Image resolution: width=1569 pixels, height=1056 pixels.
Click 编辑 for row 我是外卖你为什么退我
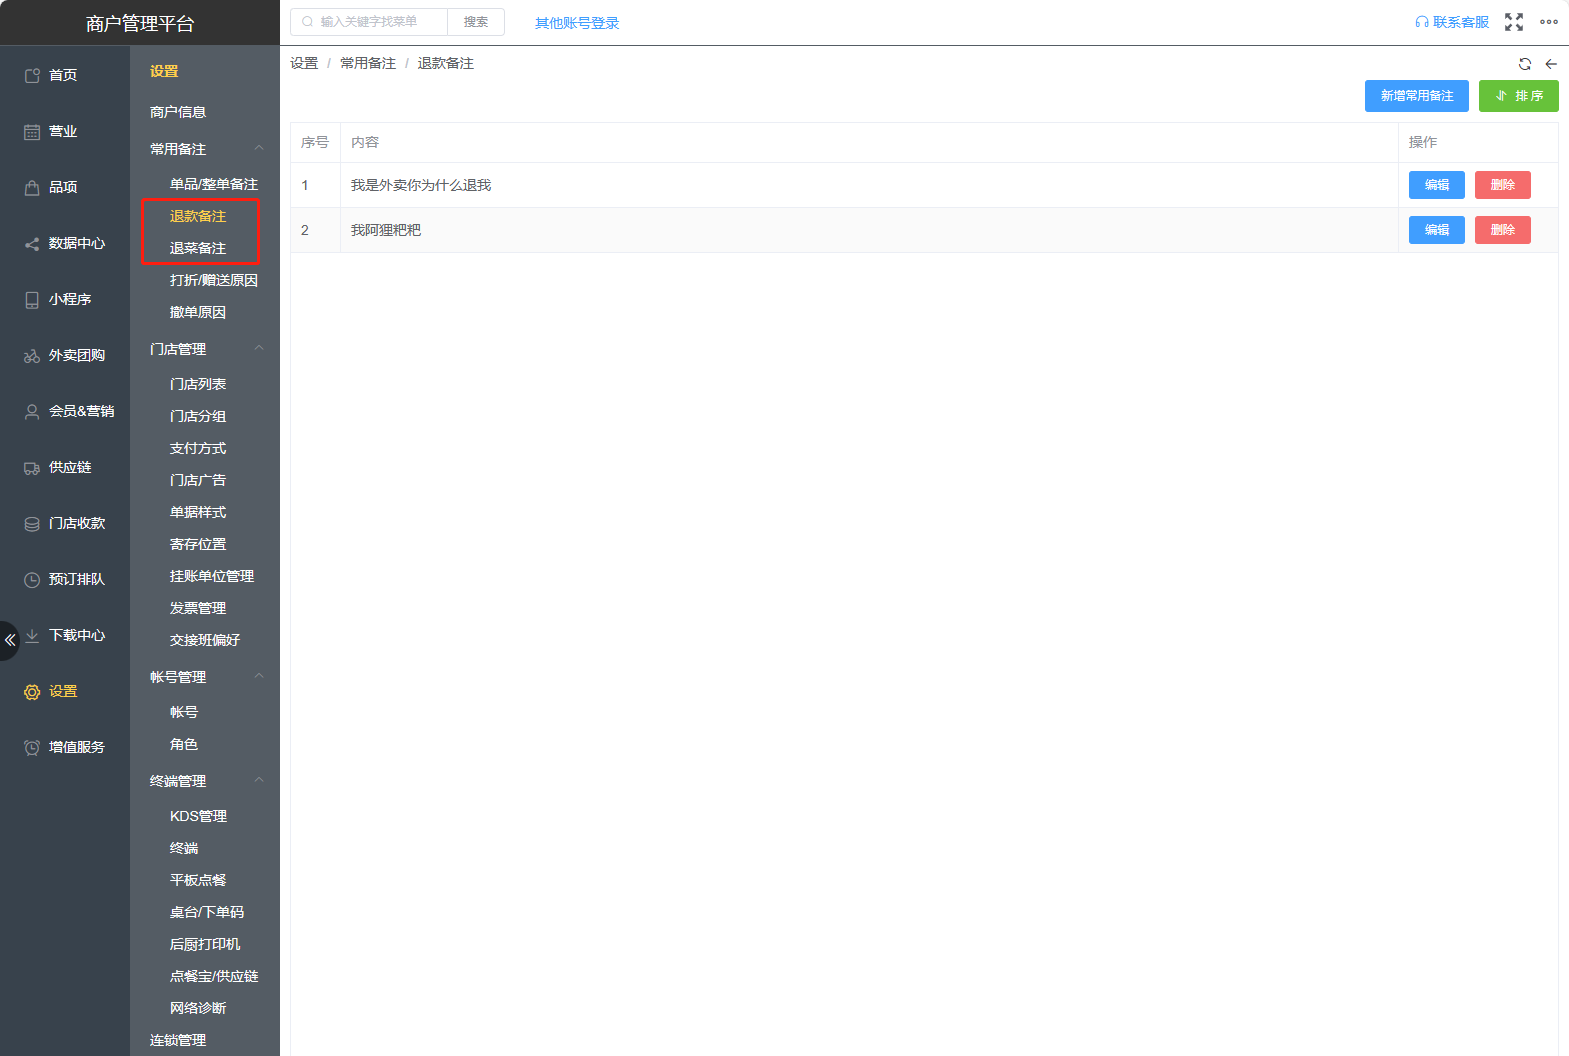(x=1437, y=185)
